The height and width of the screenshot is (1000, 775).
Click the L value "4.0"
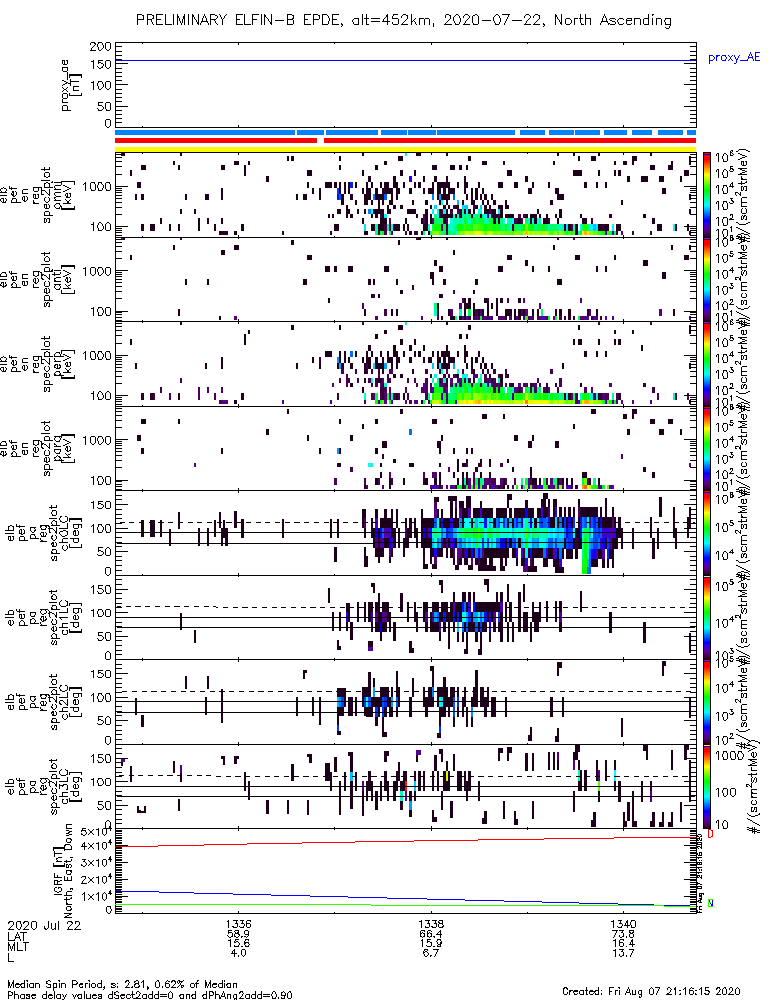(239, 953)
